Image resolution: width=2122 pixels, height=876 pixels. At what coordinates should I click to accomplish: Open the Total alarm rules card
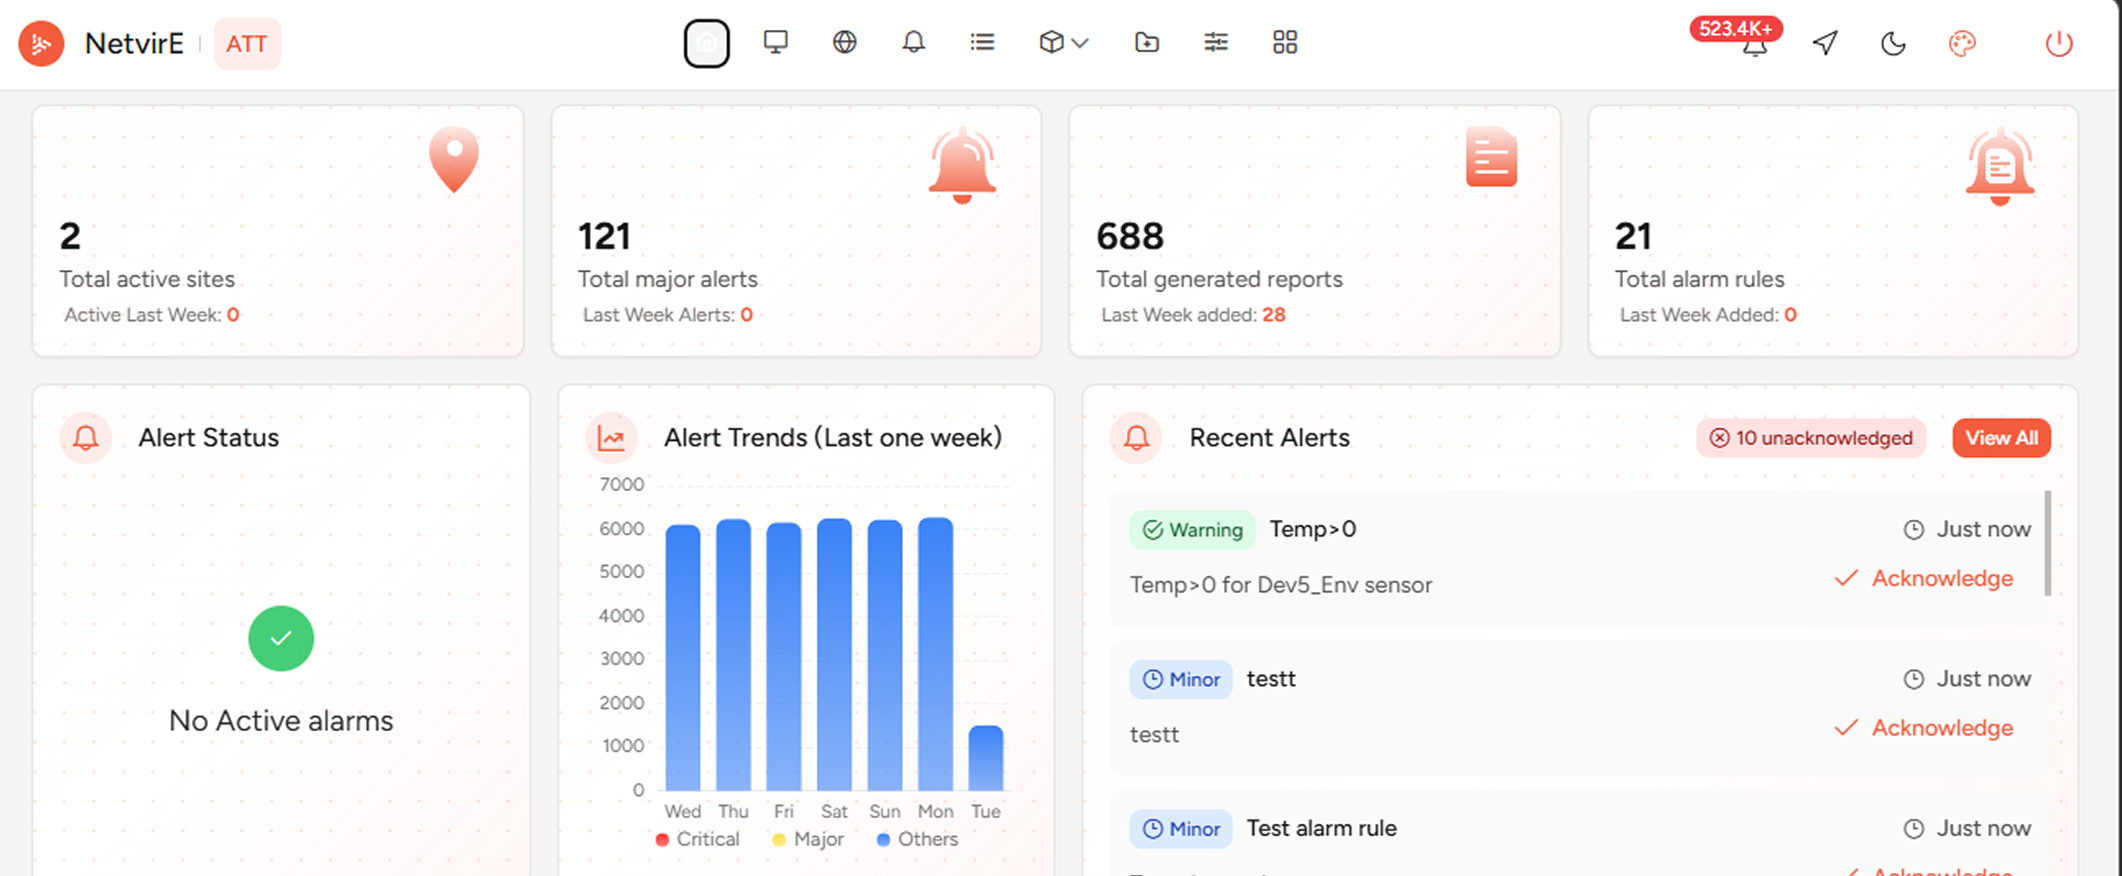click(1833, 231)
